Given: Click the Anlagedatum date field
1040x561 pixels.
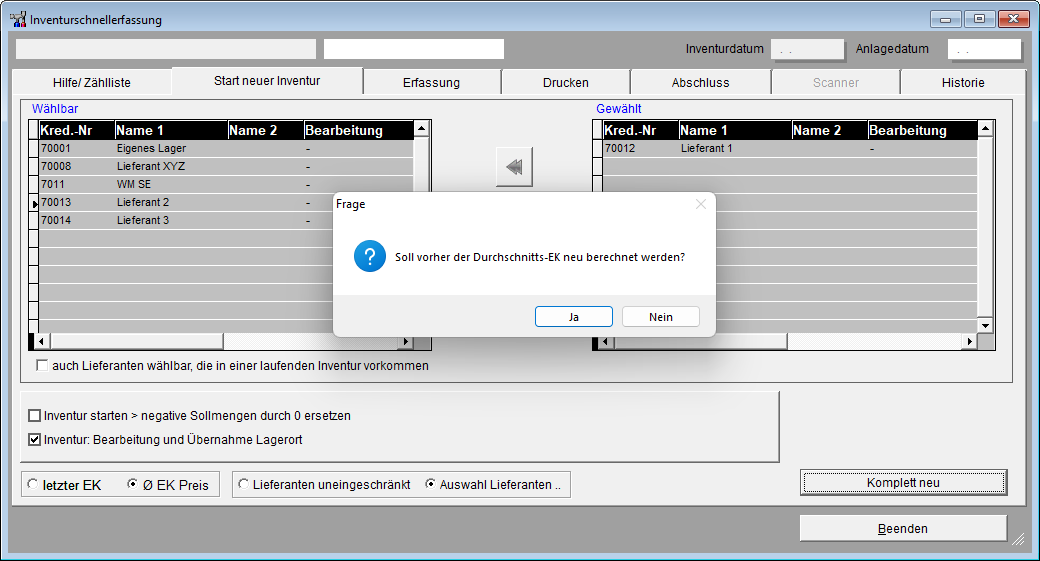Looking at the screenshot, I should (984, 49).
